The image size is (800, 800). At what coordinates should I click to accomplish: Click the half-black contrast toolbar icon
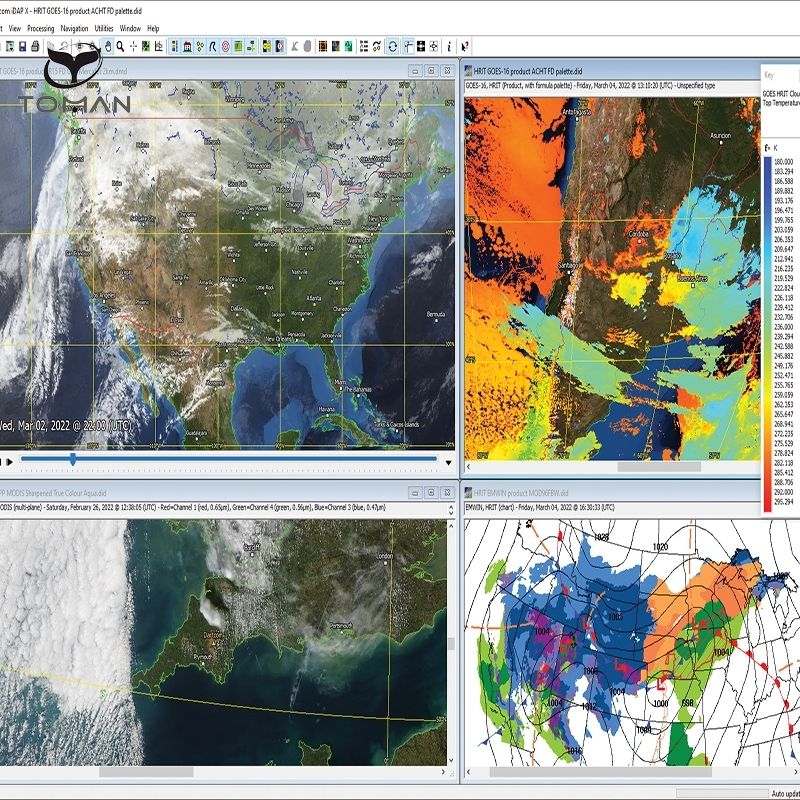pyautogui.click(x=280, y=47)
